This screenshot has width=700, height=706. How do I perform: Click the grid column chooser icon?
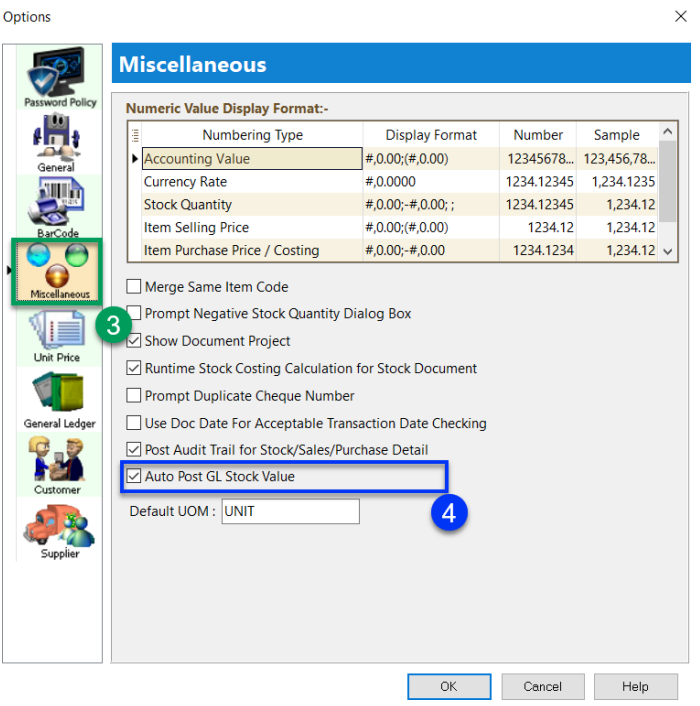pyautogui.click(x=135, y=135)
